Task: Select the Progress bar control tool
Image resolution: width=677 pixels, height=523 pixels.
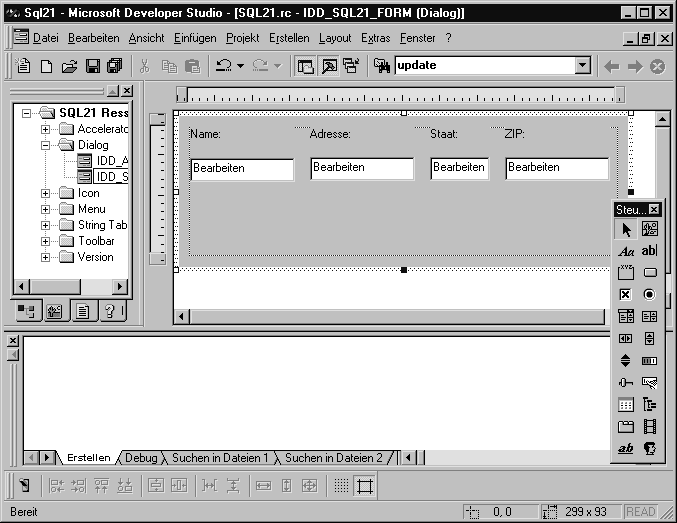Action: 649,361
